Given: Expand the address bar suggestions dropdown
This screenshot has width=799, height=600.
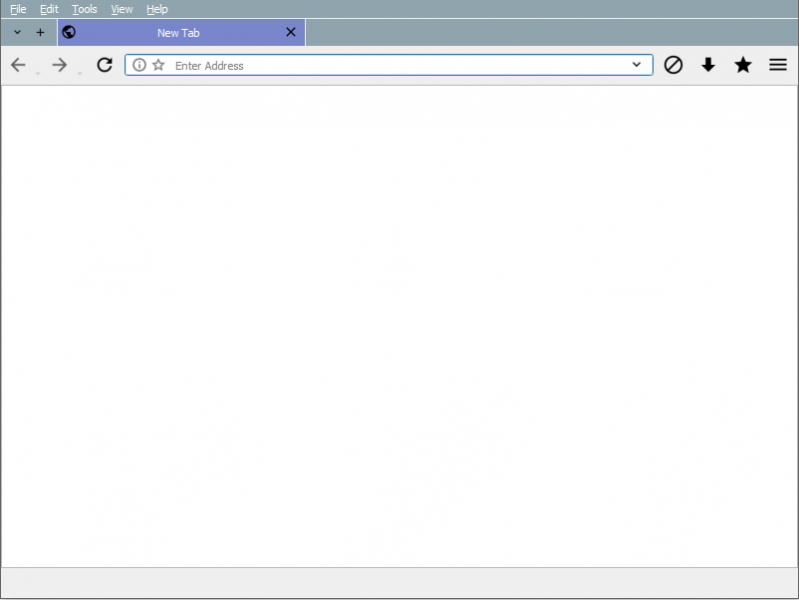Looking at the screenshot, I should coord(636,65).
